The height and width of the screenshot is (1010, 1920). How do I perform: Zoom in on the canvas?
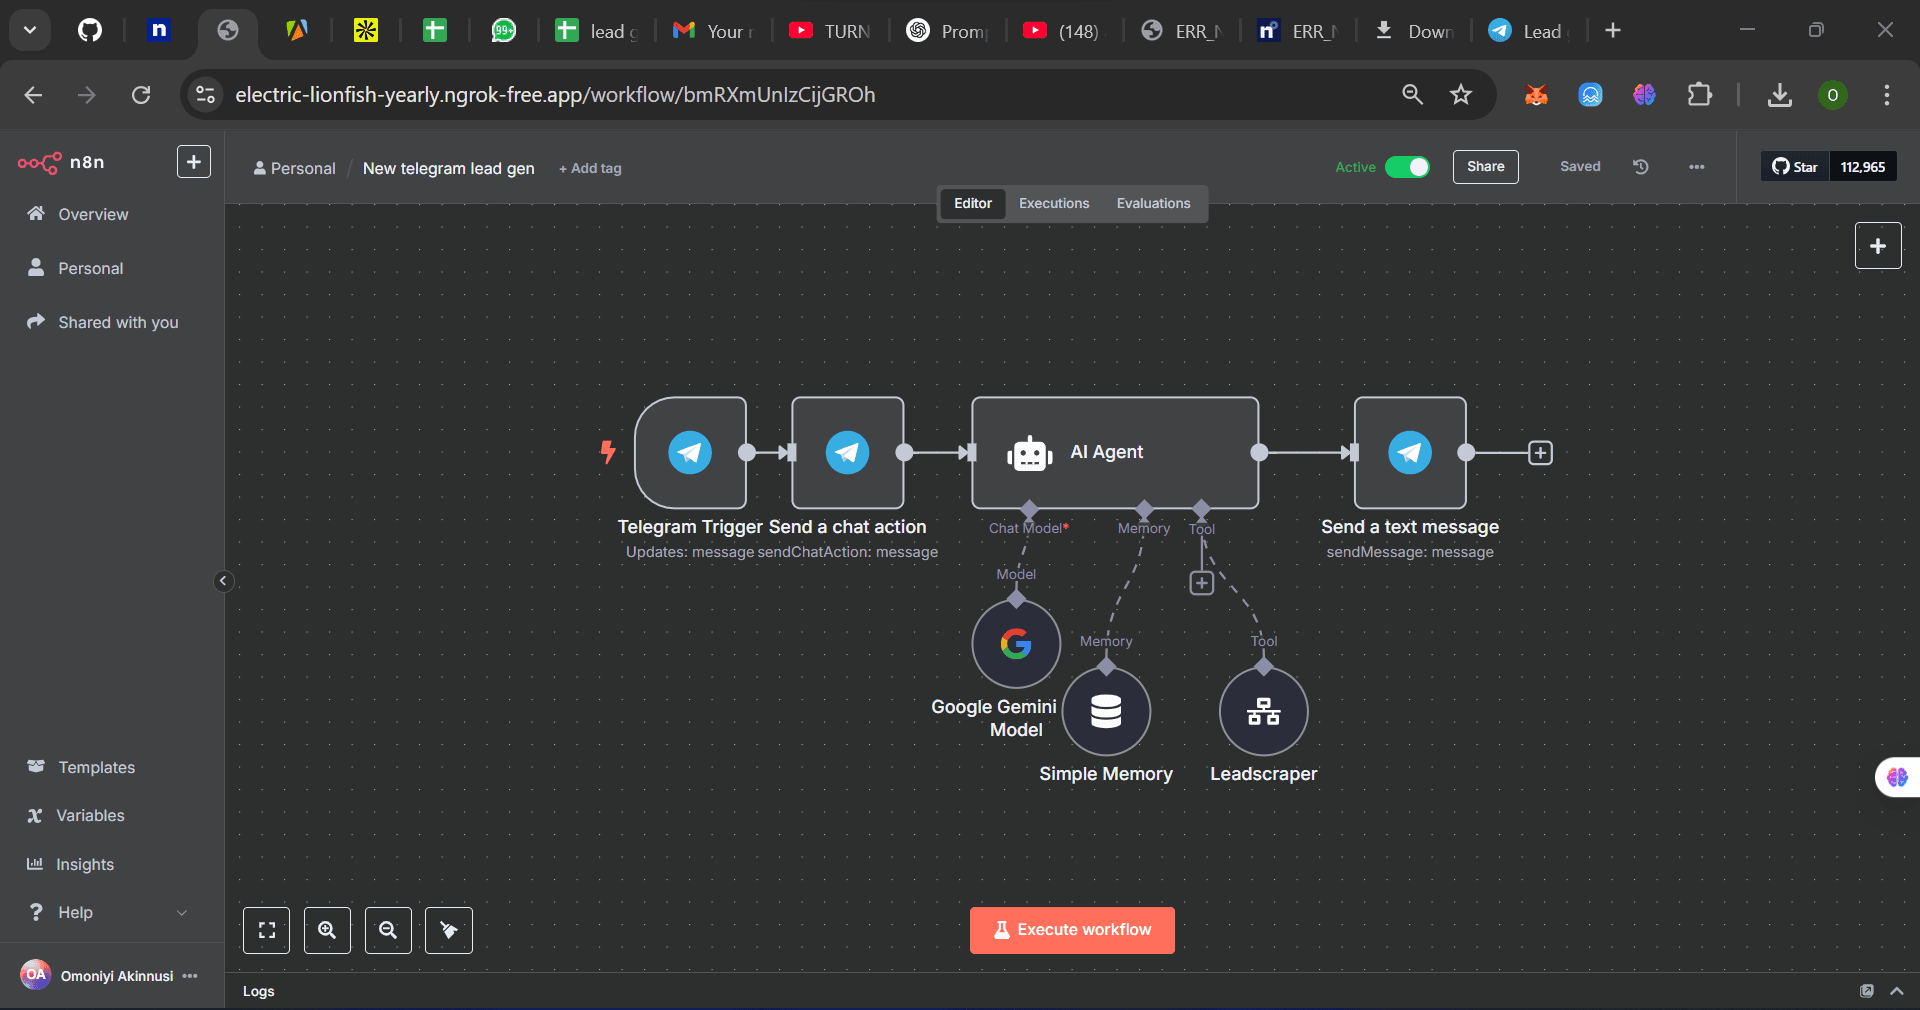(327, 930)
